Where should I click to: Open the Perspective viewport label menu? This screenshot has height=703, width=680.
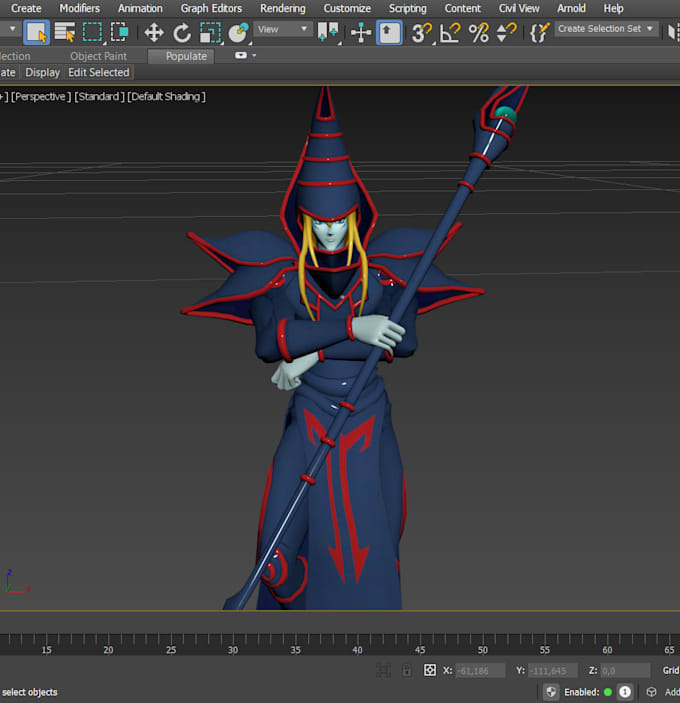pos(41,96)
